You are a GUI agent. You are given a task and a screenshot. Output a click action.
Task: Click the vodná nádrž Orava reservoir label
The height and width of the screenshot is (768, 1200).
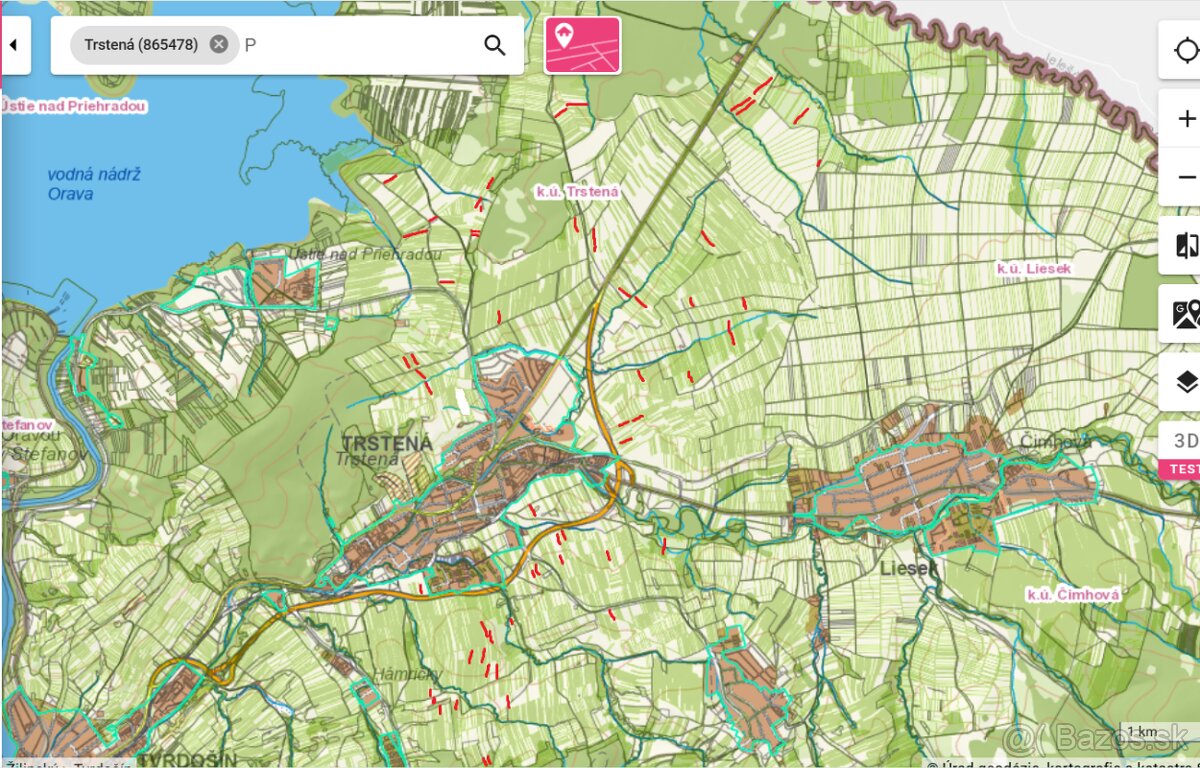tap(94, 184)
